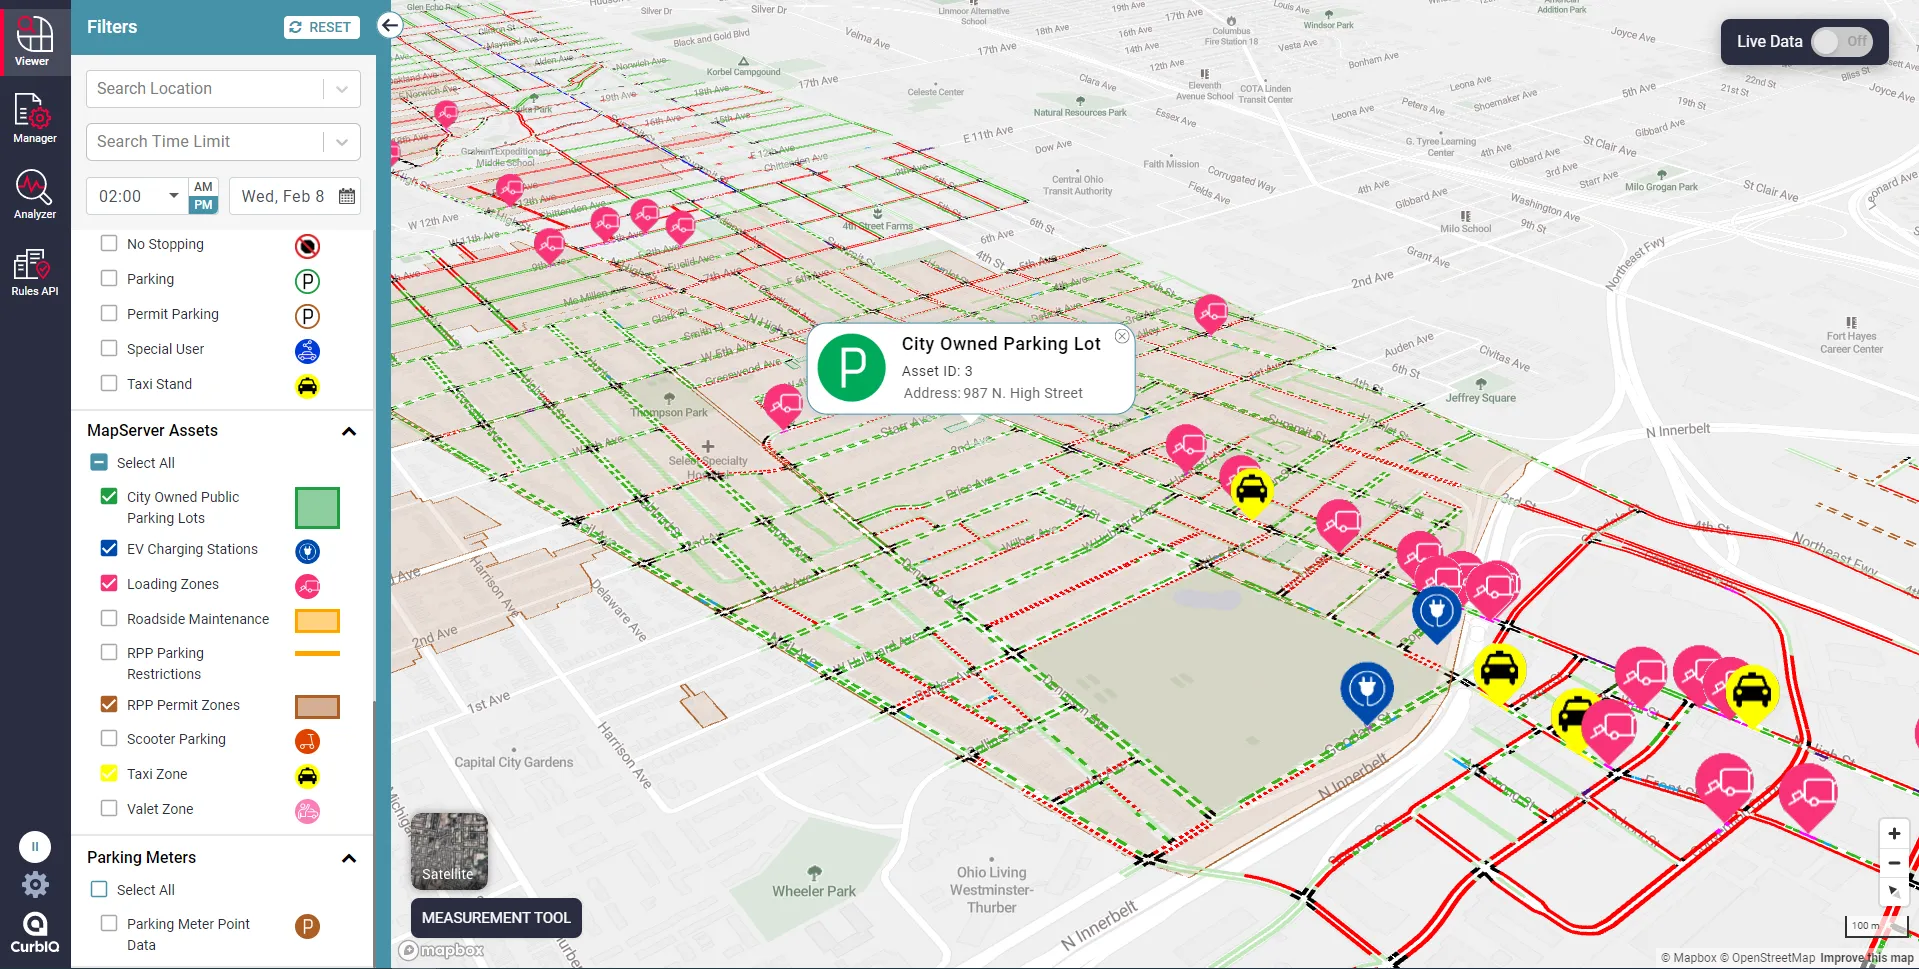Open the Viewer panel
This screenshot has width=1919, height=969.
pyautogui.click(x=33, y=40)
